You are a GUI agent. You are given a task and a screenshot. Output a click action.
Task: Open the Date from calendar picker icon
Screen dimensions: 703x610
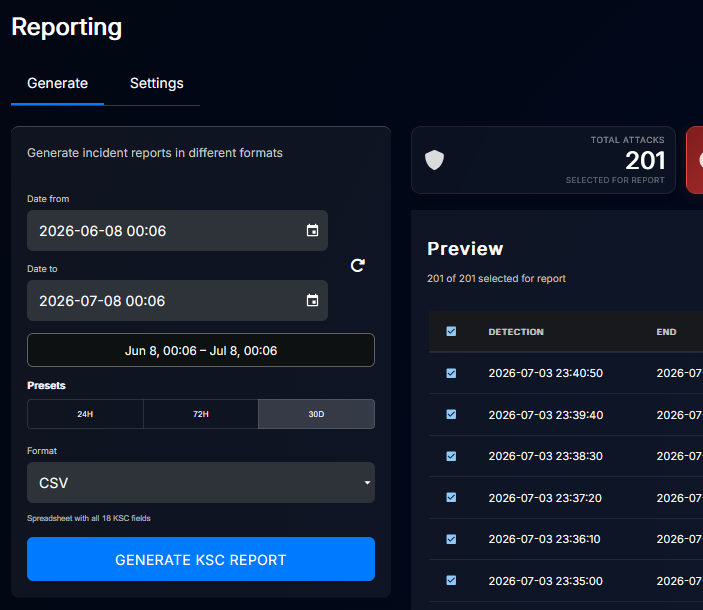pyautogui.click(x=312, y=230)
